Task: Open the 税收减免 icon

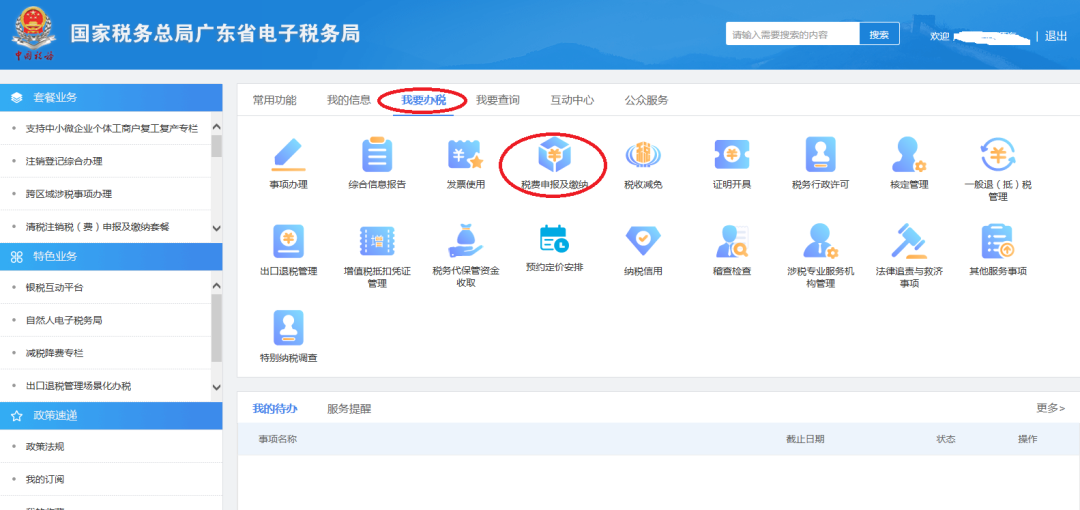Action: pyautogui.click(x=643, y=155)
